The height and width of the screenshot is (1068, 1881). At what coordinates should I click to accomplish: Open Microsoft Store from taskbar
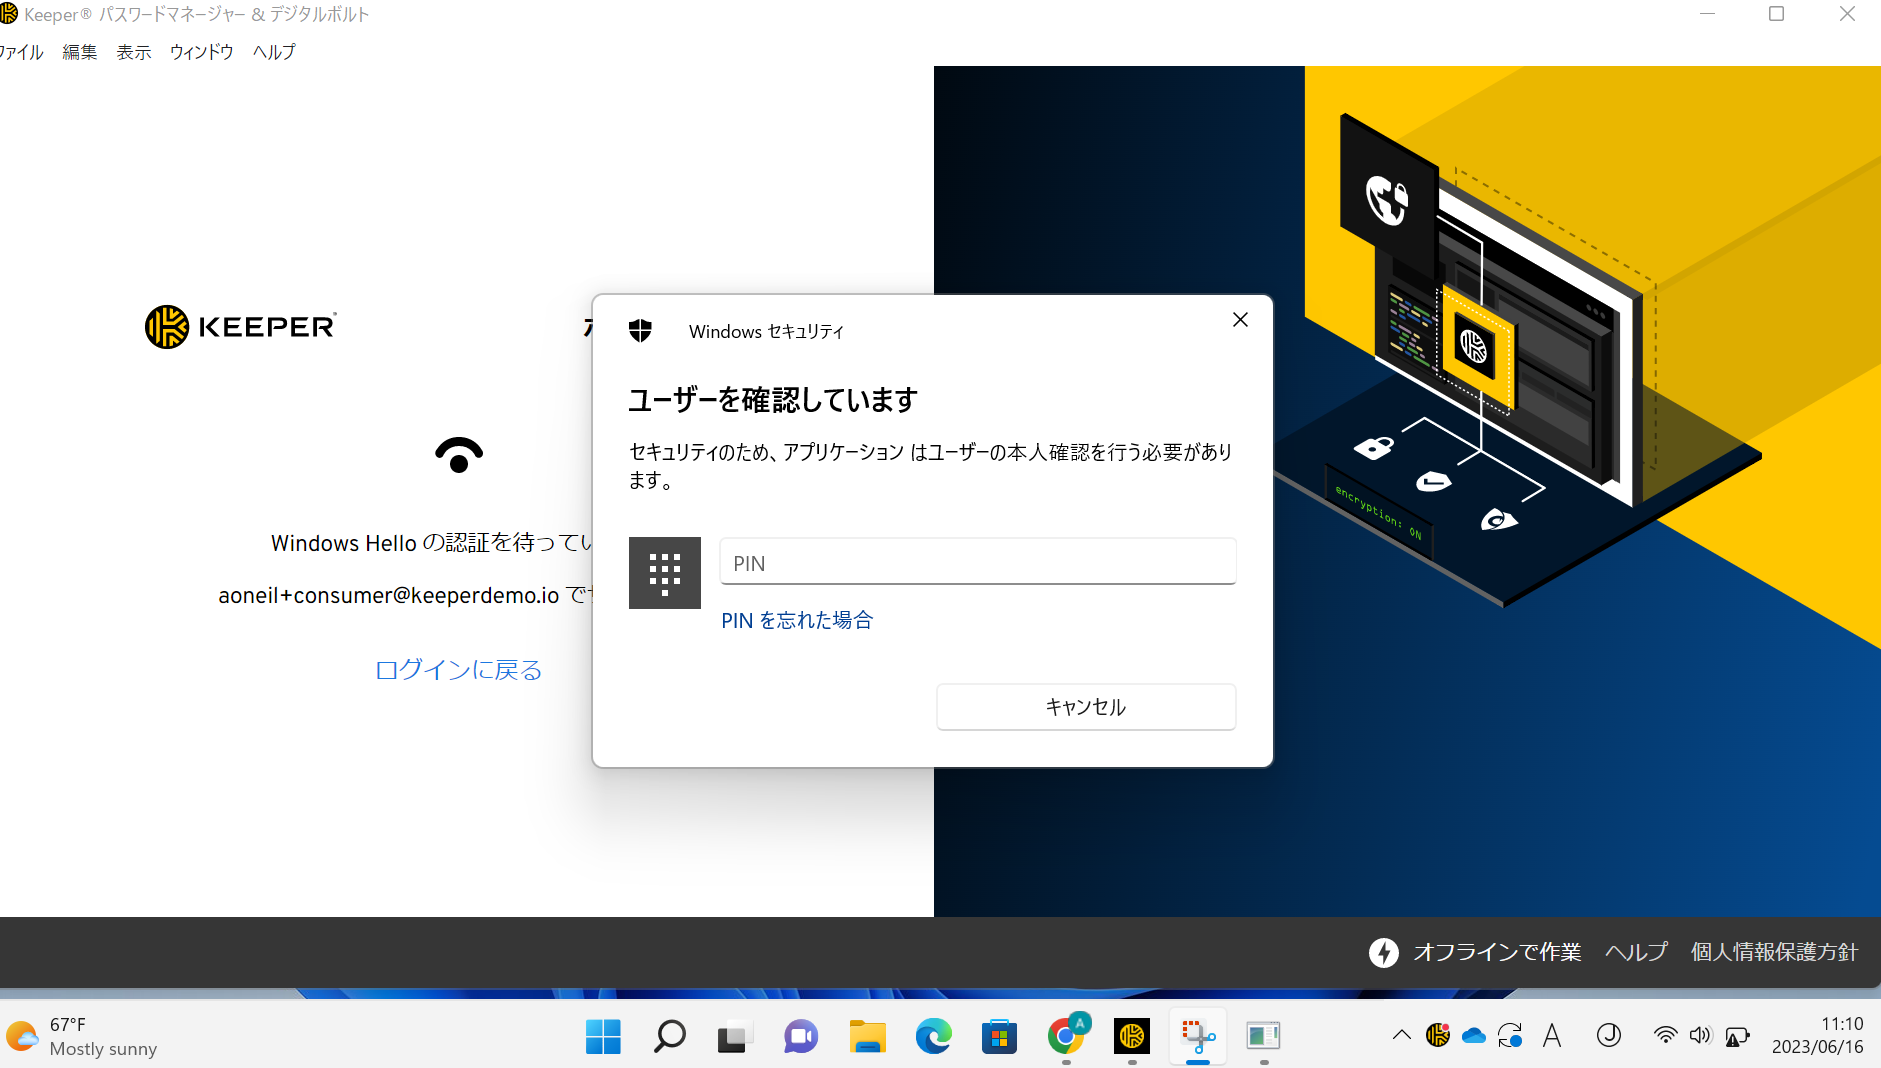[999, 1036]
